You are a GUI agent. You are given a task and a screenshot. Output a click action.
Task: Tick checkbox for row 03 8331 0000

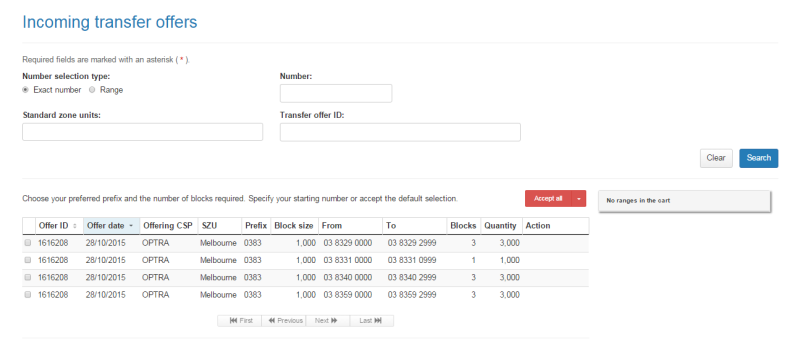[x=28, y=260]
